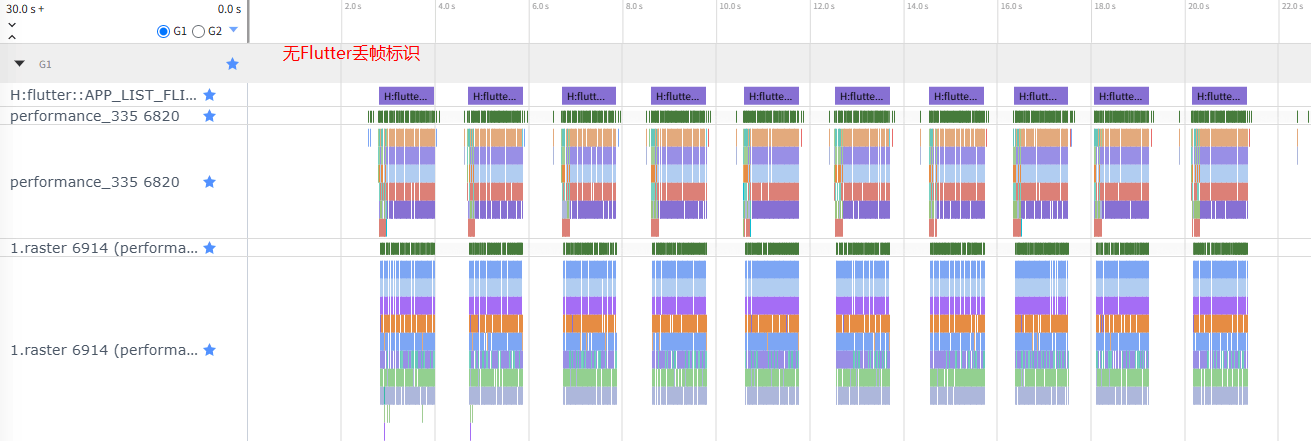Click the 2.0 s timeline mark

click(x=352, y=6)
